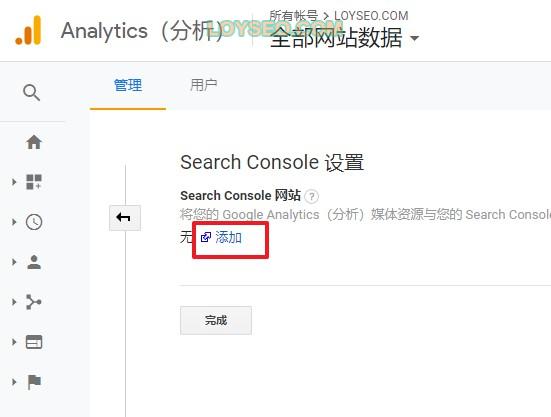
Task: Open the 全部网站数据 view dropdown
Action: [x=344, y=38]
